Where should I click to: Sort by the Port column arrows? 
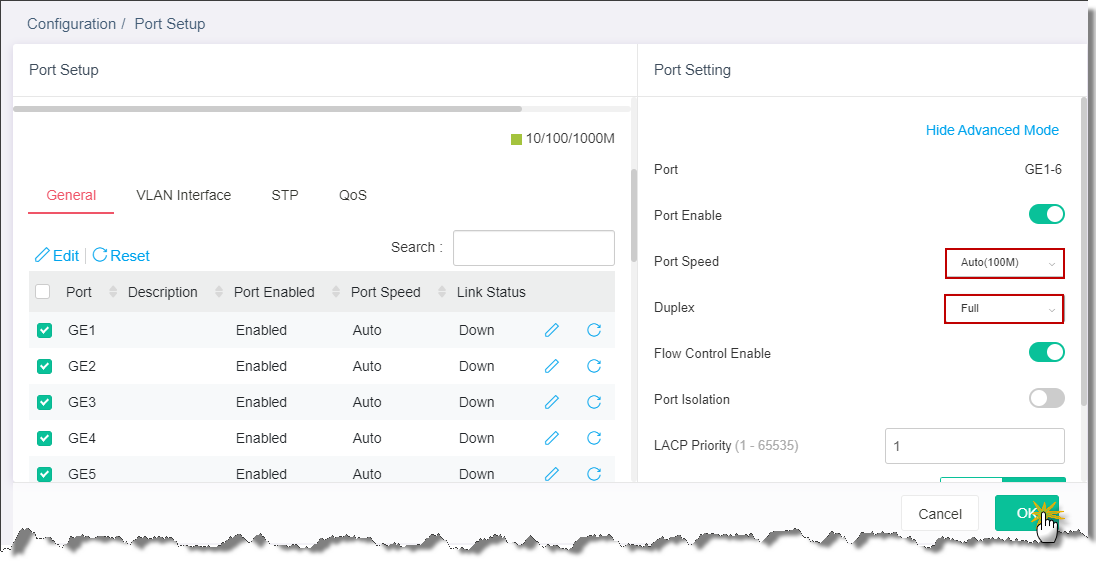(113, 292)
